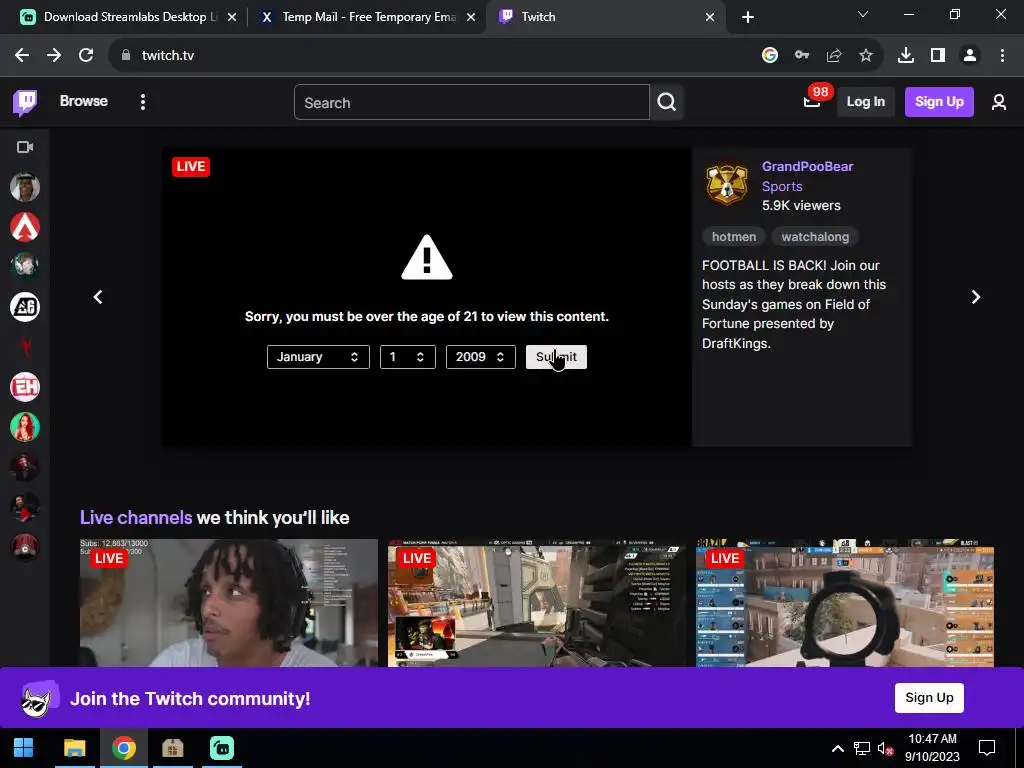1024x768 pixels.
Task: Click Sign Up in the purple community banner
Action: click(x=929, y=697)
